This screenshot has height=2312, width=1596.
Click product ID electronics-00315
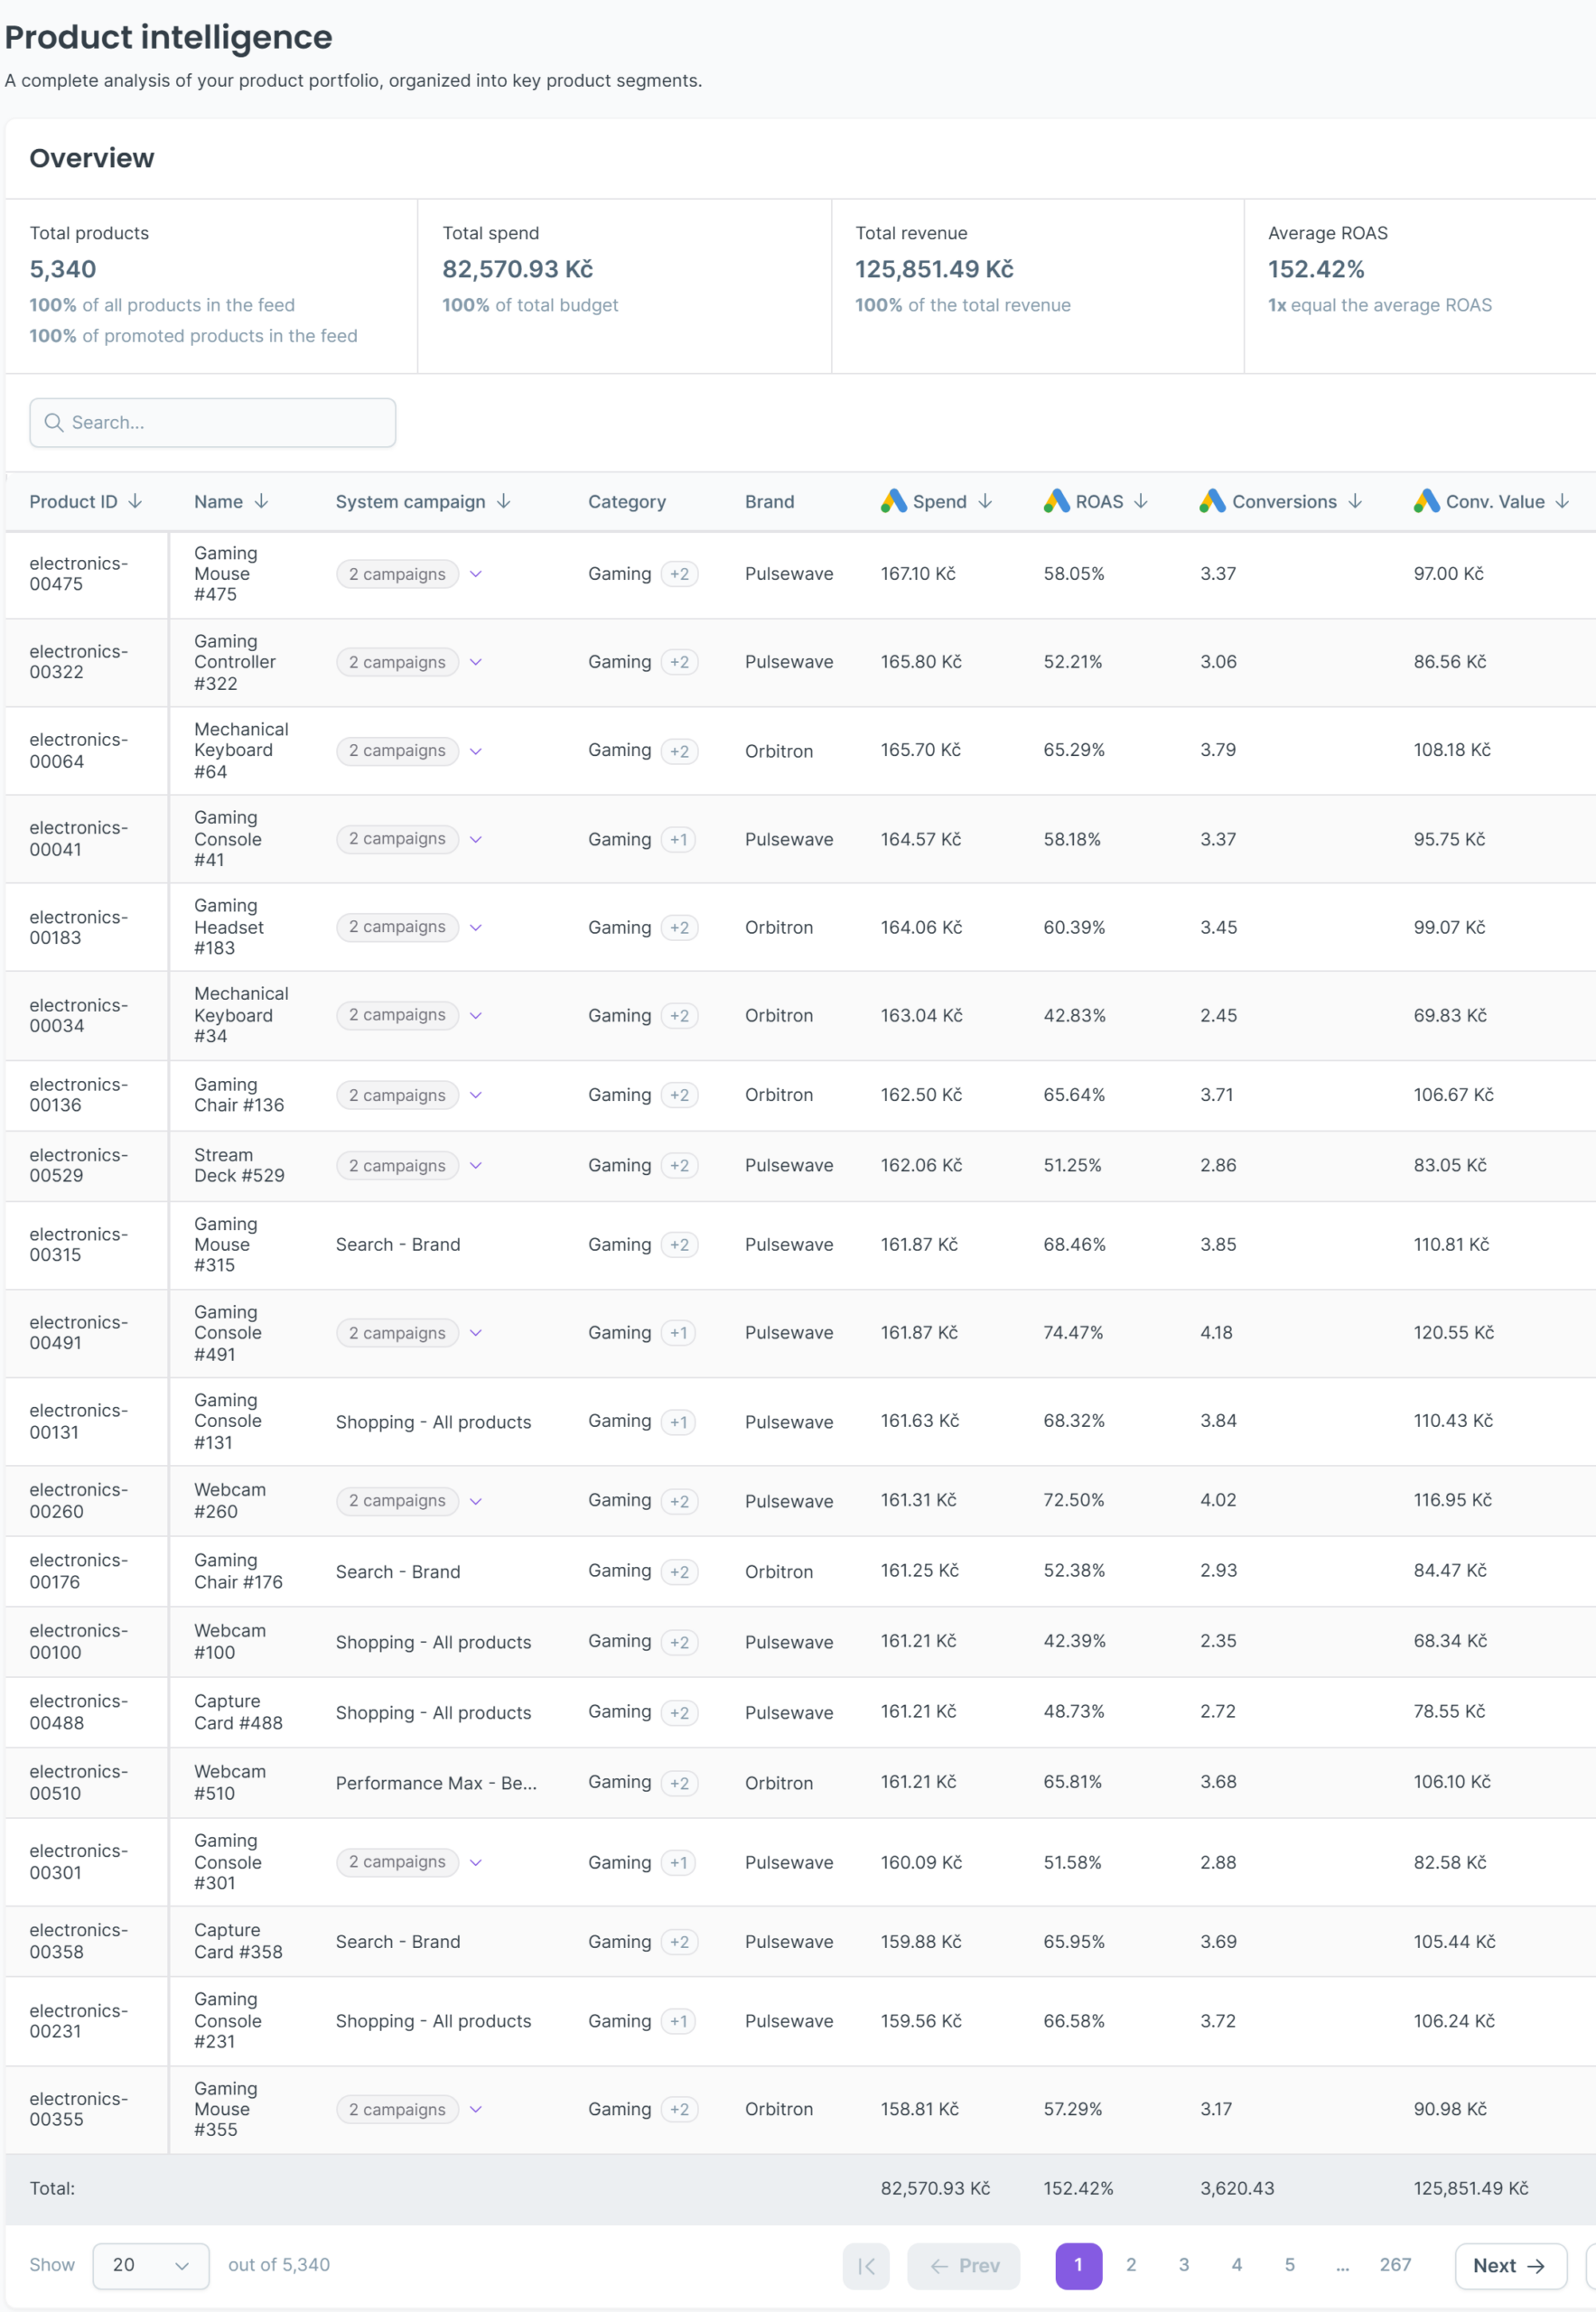(x=79, y=1245)
